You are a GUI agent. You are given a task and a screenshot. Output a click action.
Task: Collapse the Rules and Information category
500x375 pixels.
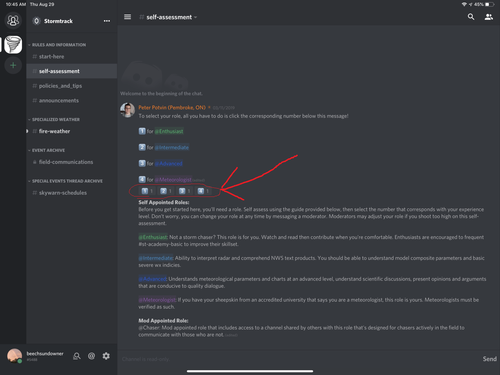pos(57,45)
